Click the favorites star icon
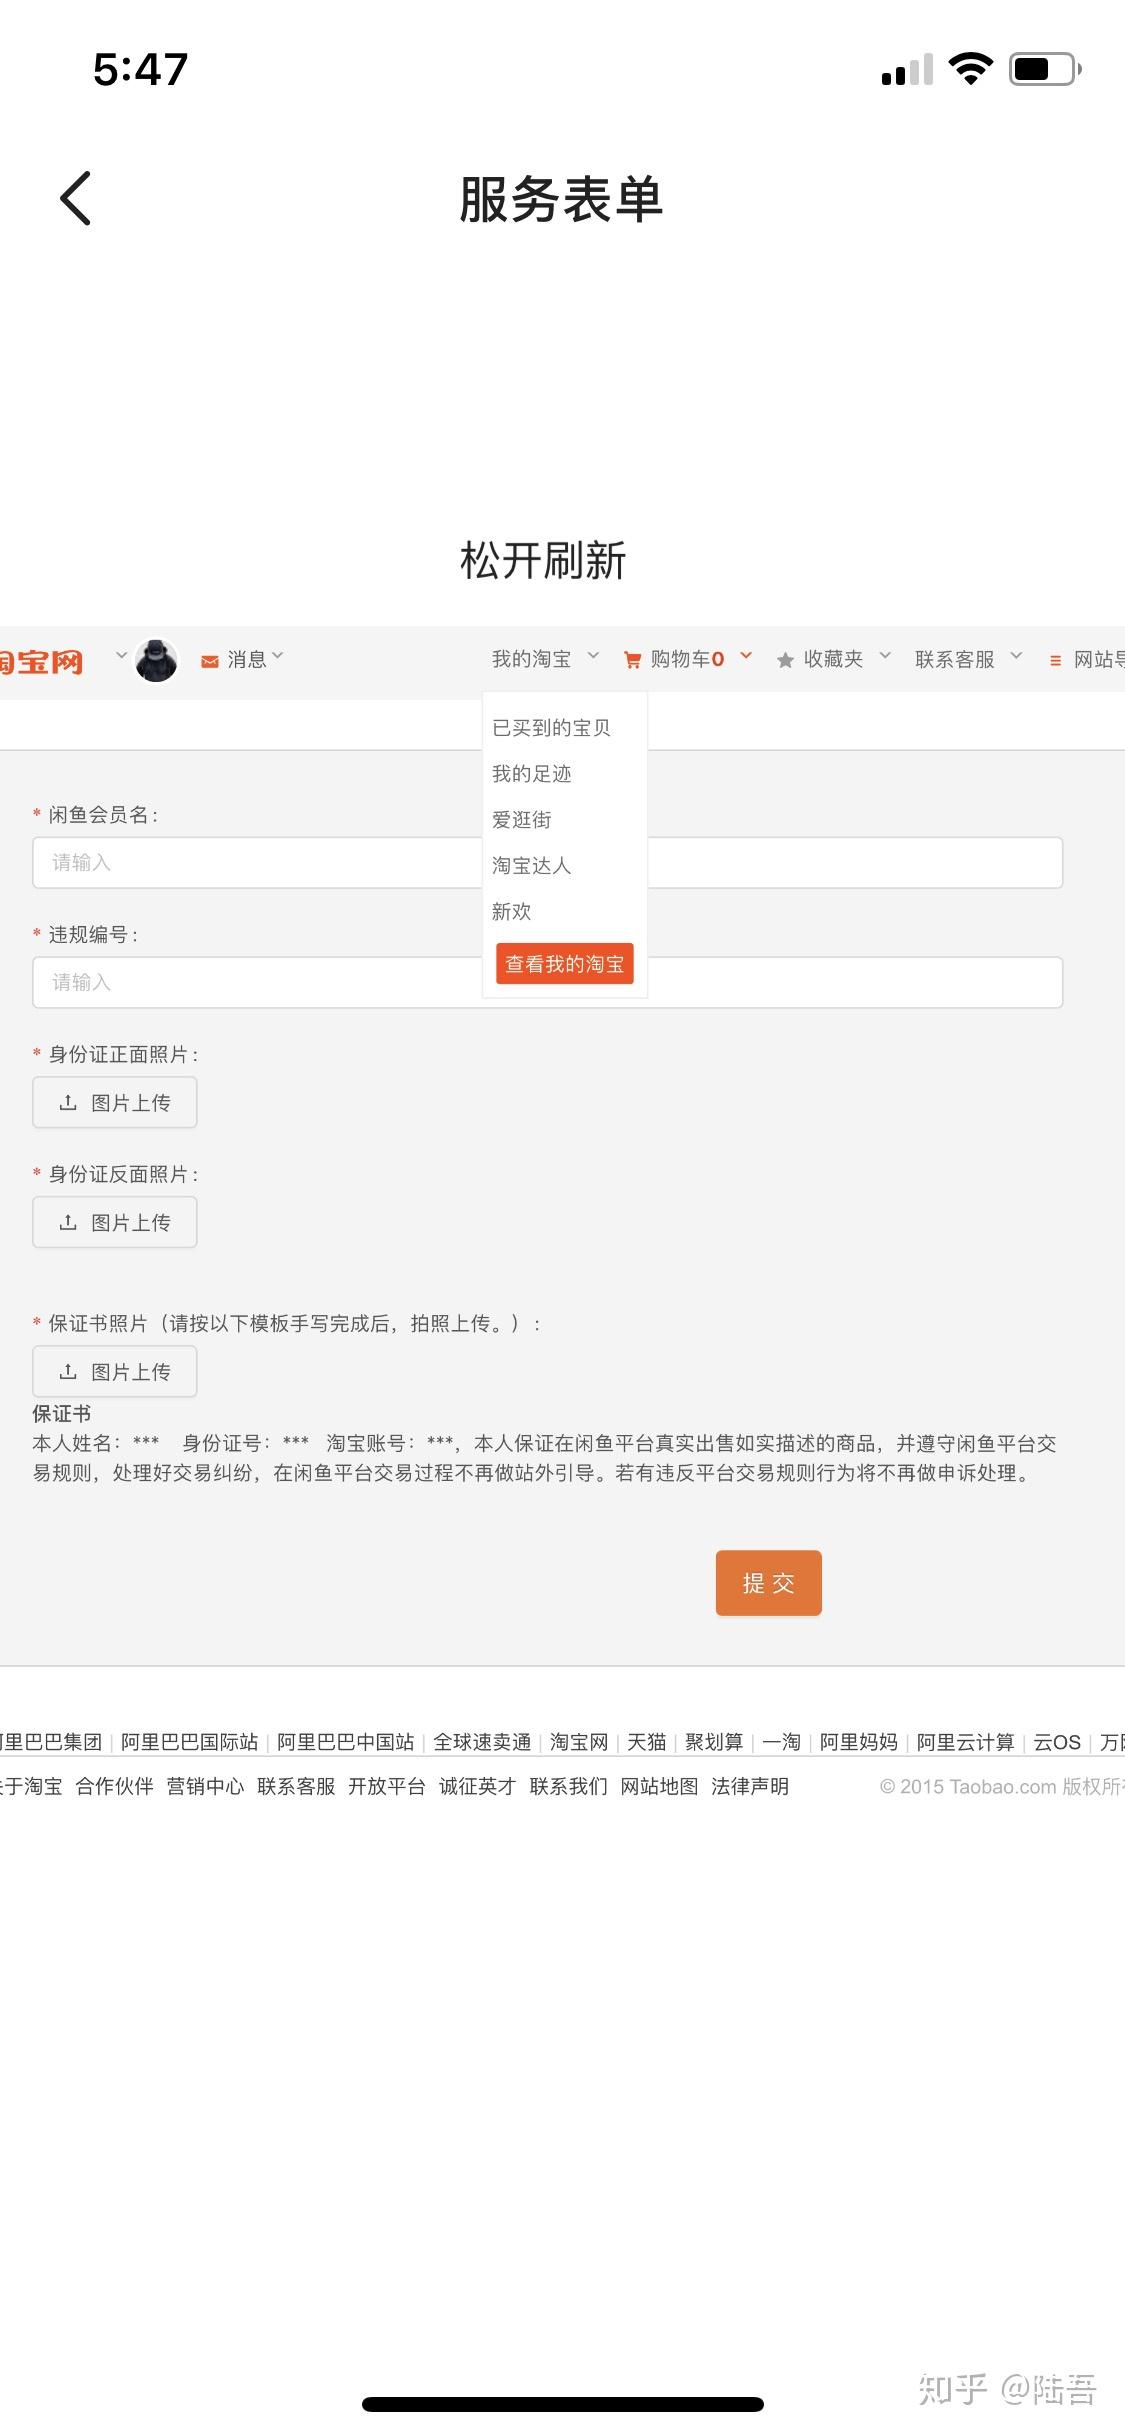The image size is (1125, 2436). [785, 660]
